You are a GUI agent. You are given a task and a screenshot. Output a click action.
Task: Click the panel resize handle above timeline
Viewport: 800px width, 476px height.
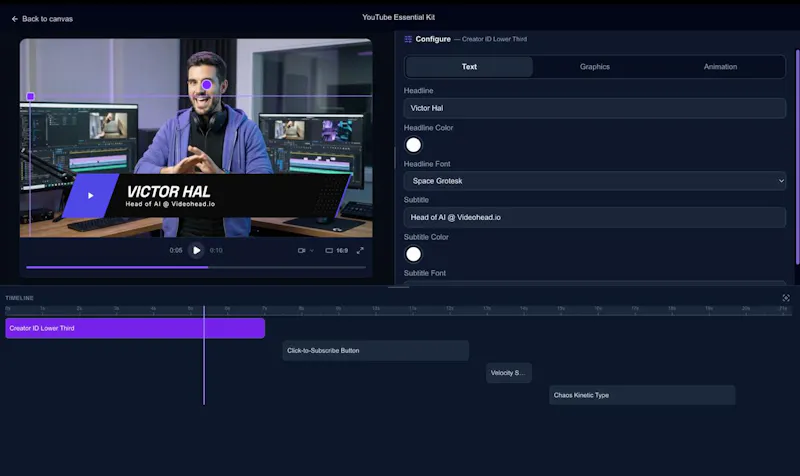398,287
